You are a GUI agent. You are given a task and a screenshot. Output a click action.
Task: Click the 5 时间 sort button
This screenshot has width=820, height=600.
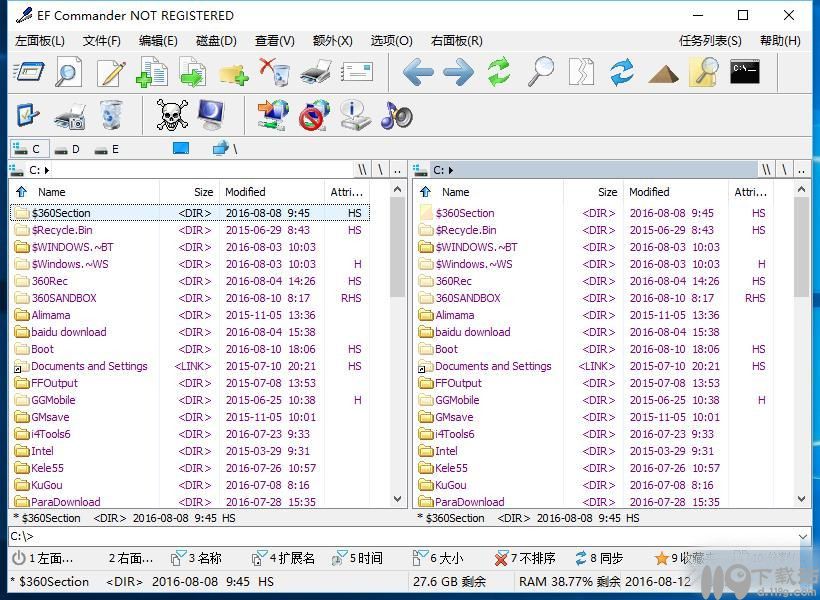[357, 559]
